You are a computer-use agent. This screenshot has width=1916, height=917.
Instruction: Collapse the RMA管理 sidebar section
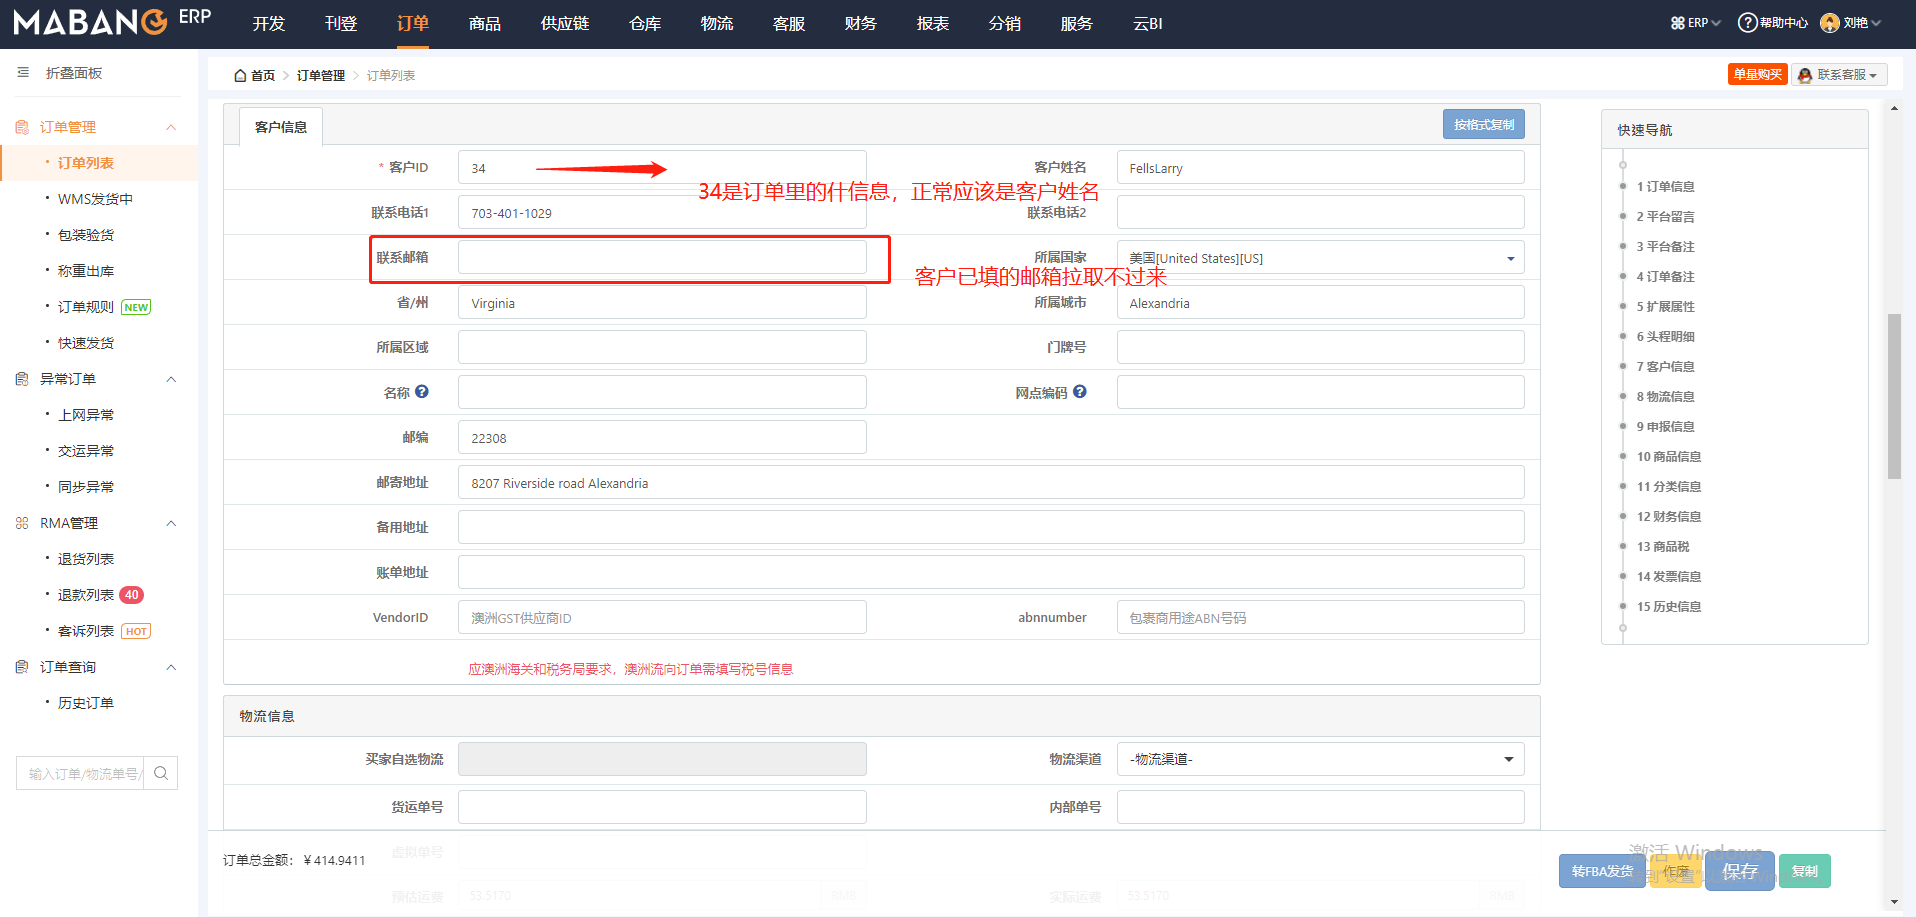tap(171, 523)
